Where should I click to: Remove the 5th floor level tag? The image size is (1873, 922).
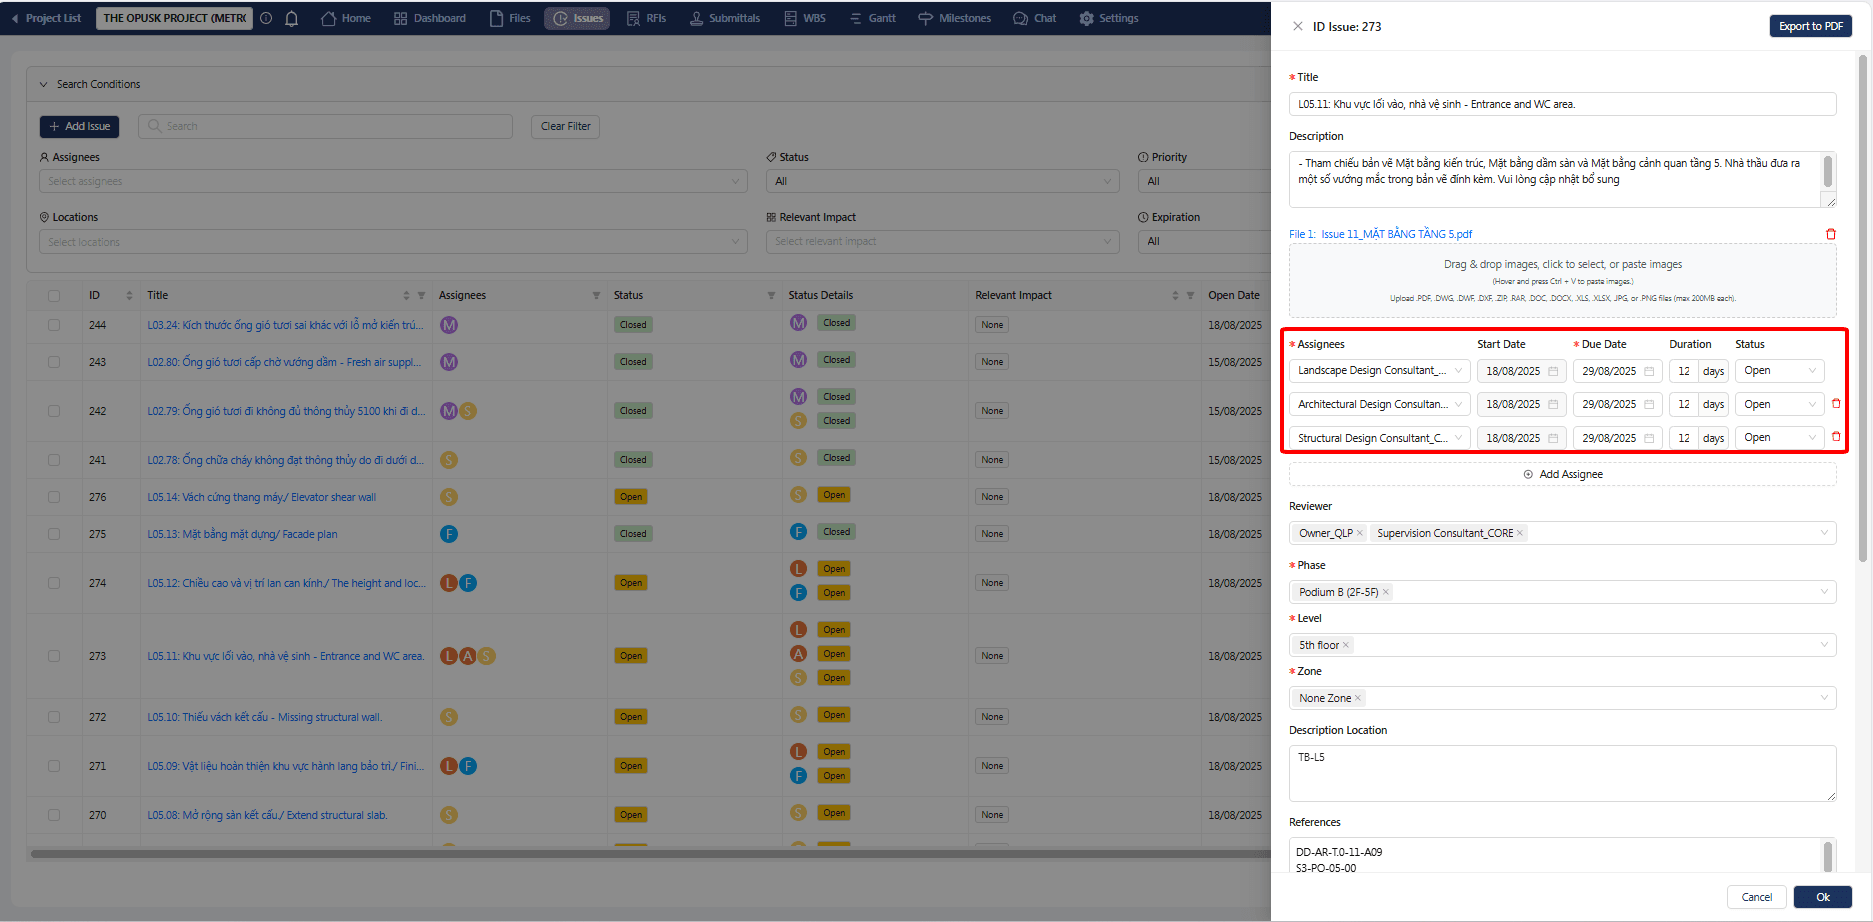[x=1346, y=645]
